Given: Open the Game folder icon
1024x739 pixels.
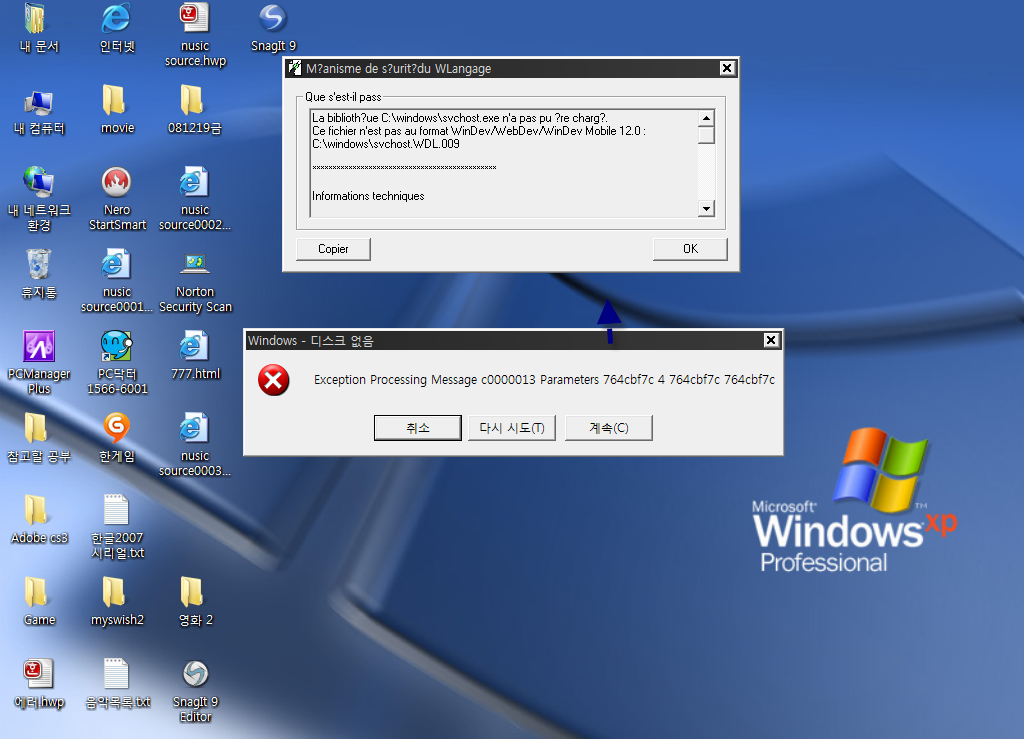Looking at the screenshot, I should tap(37, 592).
